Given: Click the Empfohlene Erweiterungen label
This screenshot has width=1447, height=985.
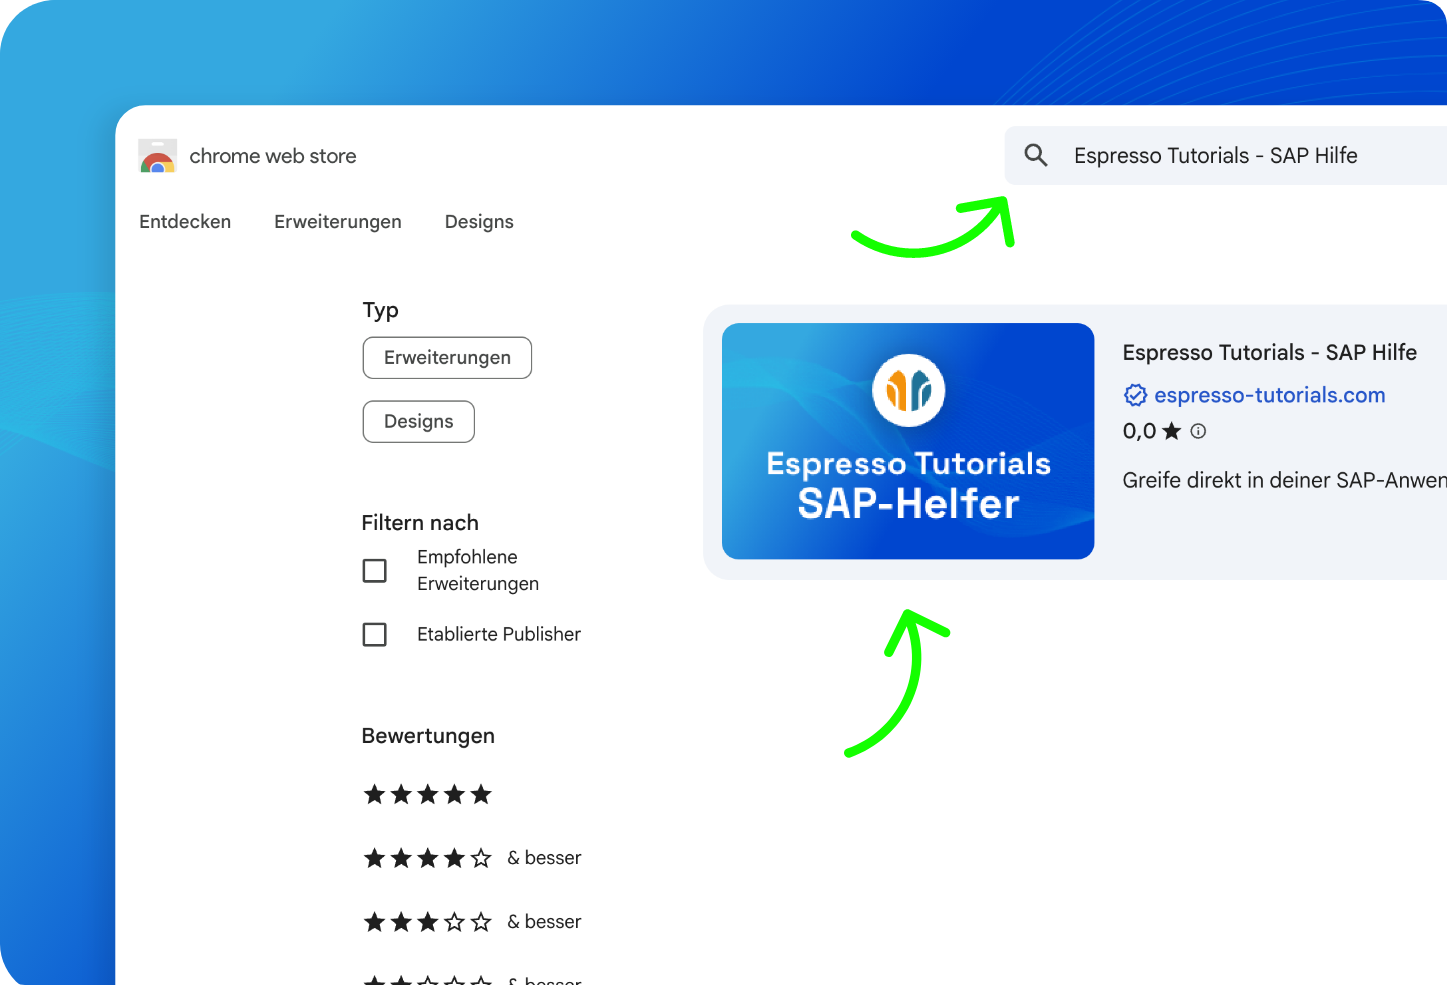Looking at the screenshot, I should pyautogui.click(x=478, y=570).
